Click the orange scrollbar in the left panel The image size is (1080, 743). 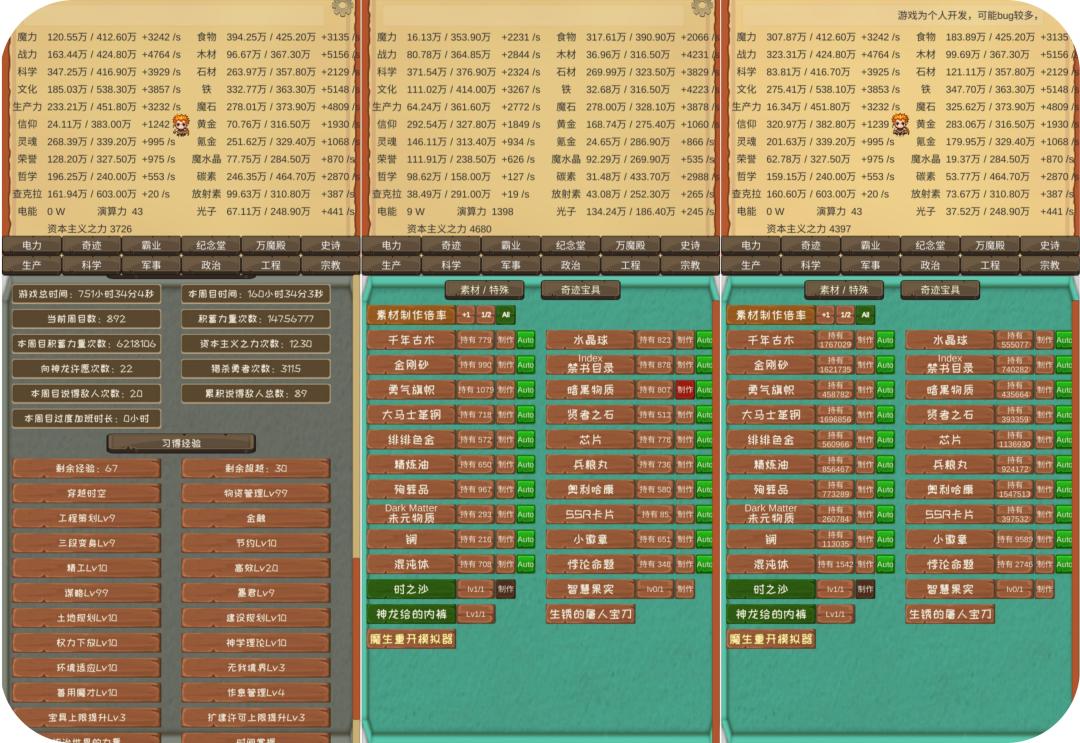[356, 638]
